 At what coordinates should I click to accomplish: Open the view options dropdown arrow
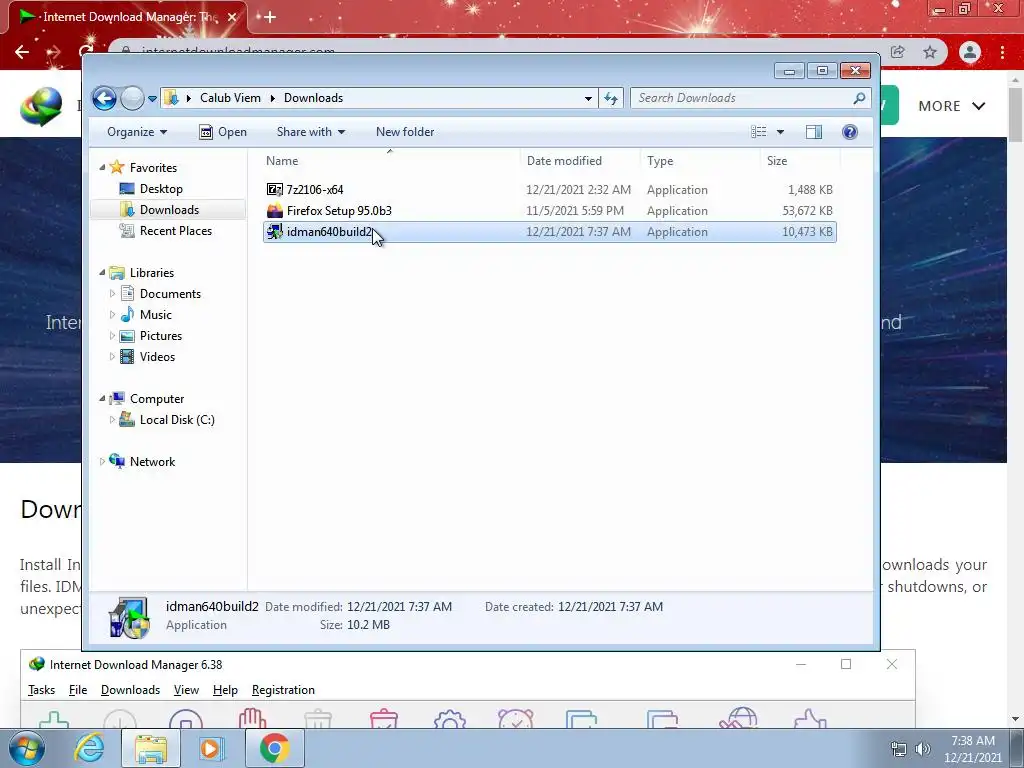[x=780, y=132]
